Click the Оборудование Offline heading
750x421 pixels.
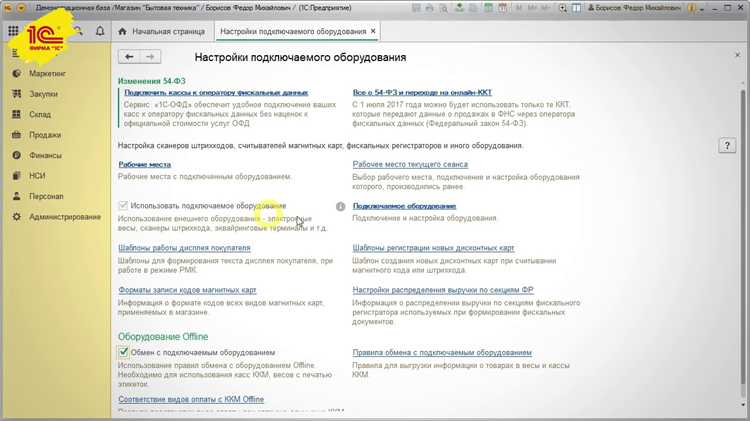point(163,337)
